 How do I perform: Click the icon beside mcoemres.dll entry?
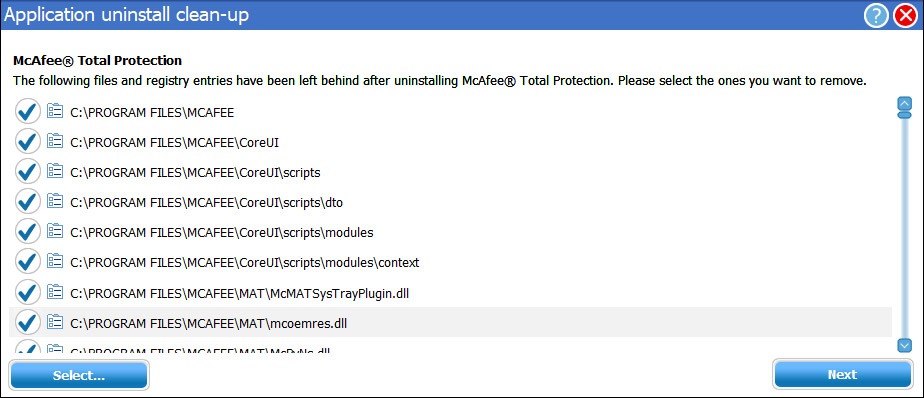coord(55,321)
